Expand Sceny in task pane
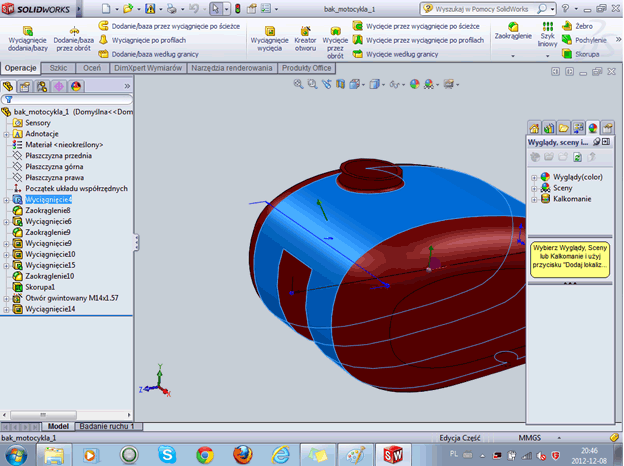 coord(534,189)
